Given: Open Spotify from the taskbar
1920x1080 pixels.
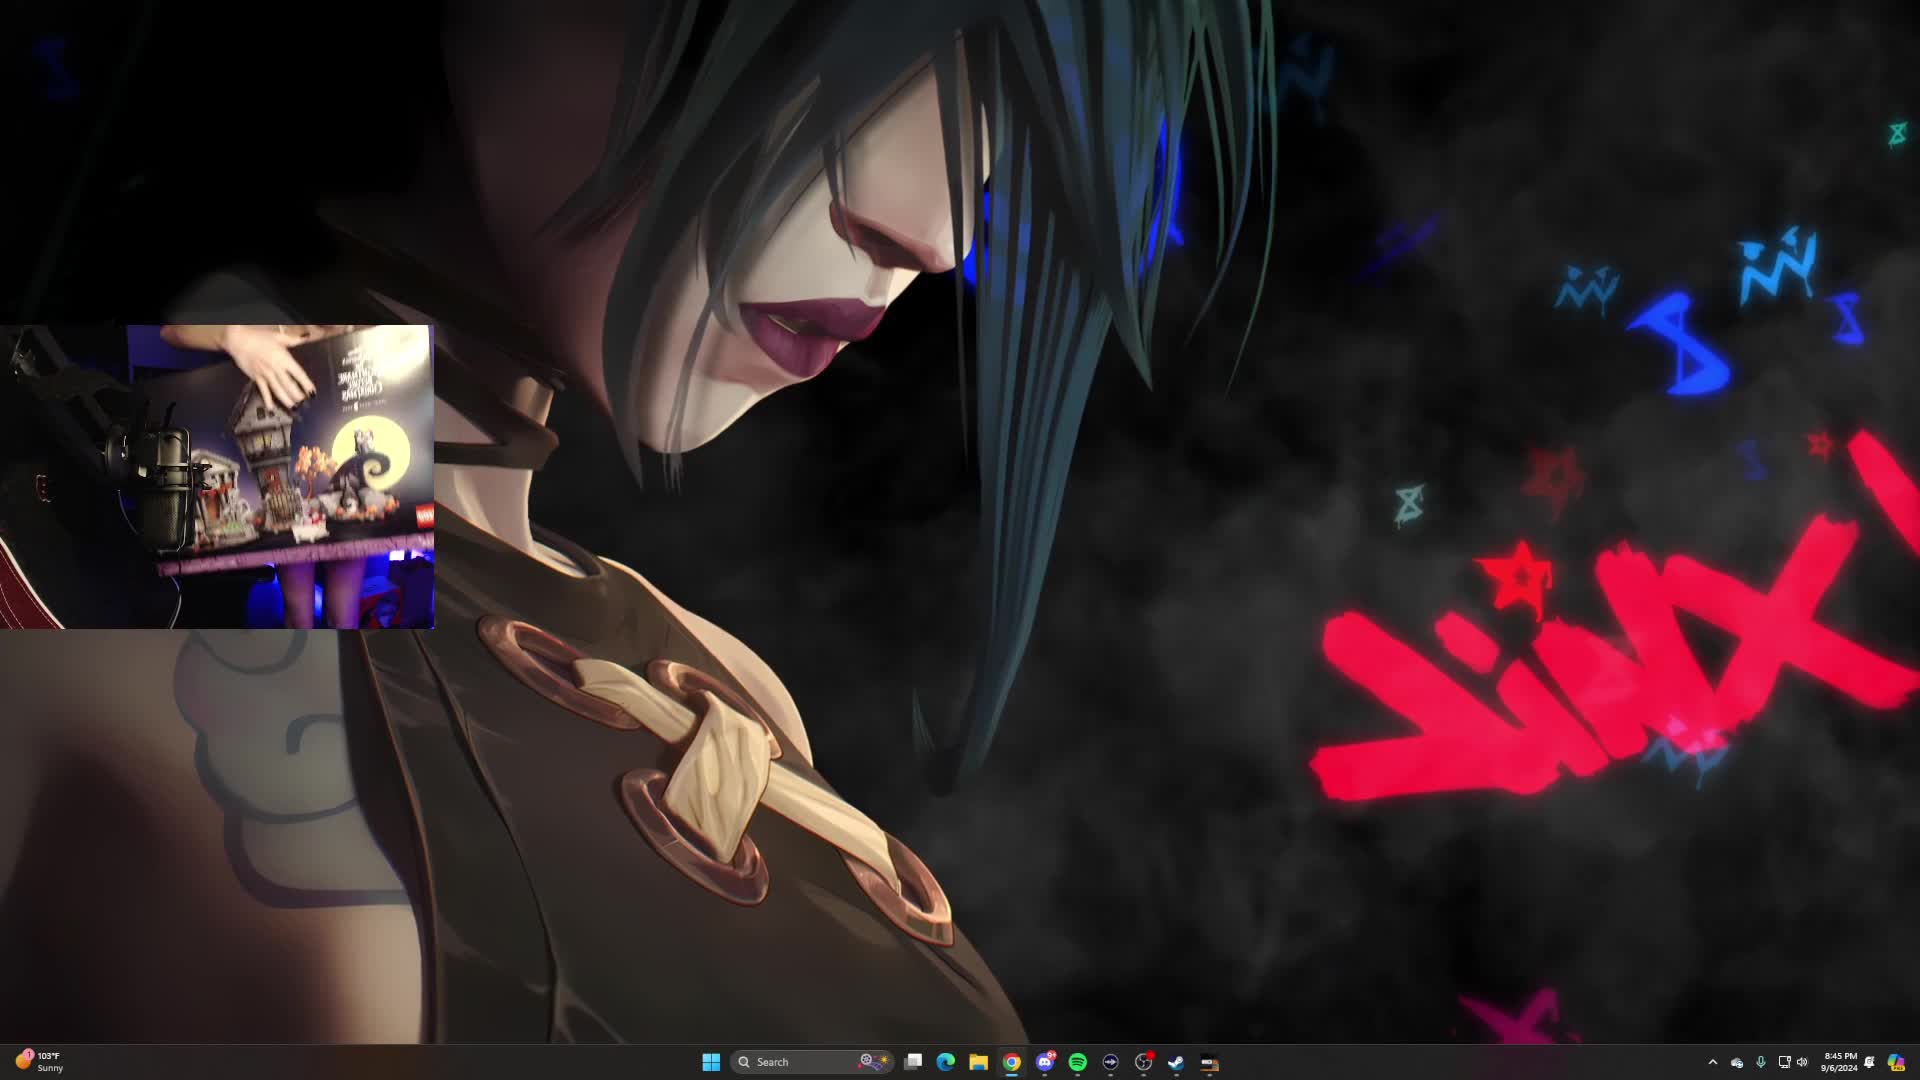Looking at the screenshot, I should pyautogui.click(x=1078, y=1062).
